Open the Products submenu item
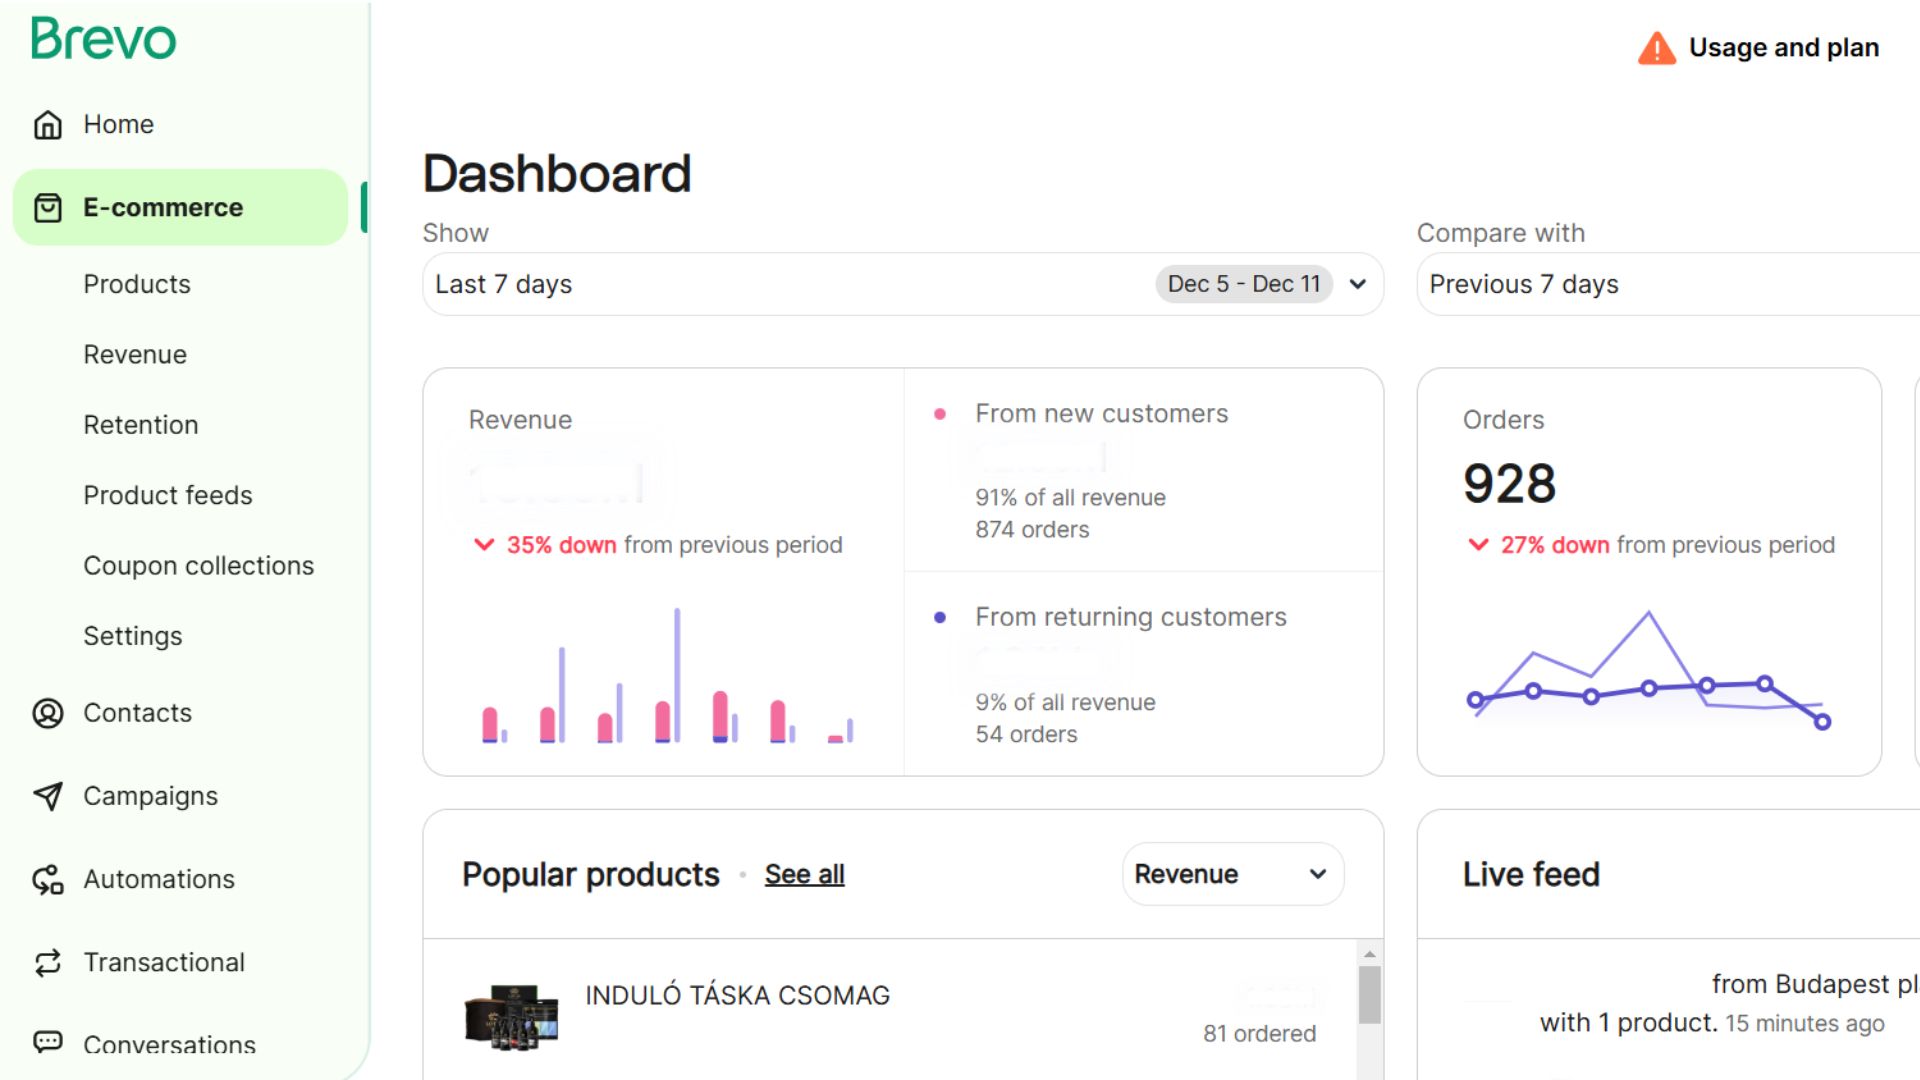This screenshot has height=1080, width=1920. point(137,284)
